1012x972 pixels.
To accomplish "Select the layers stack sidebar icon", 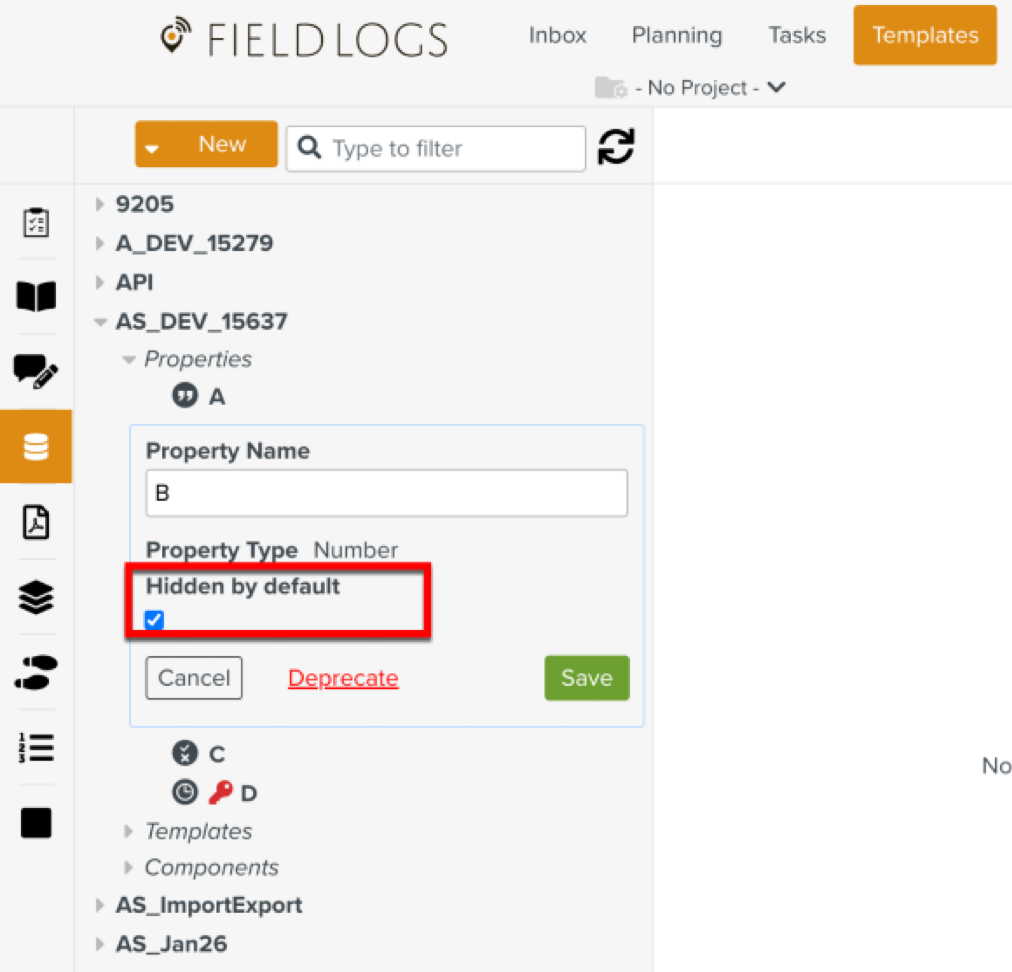I will coord(36,598).
